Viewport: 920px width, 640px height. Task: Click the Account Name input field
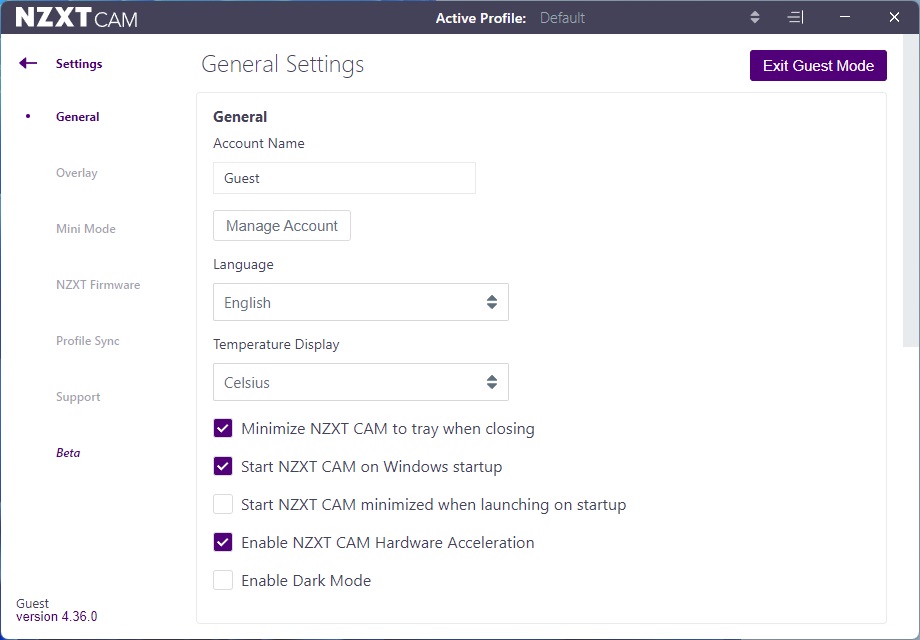(344, 179)
